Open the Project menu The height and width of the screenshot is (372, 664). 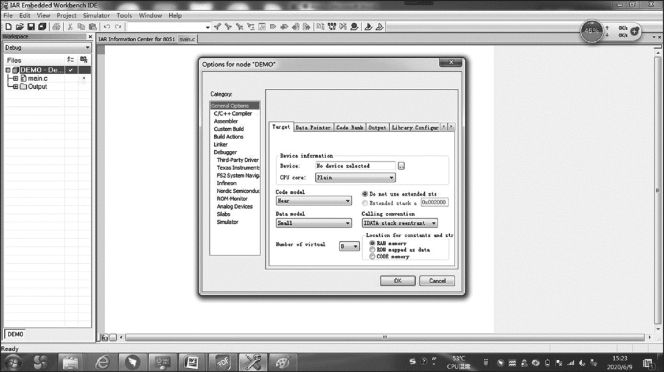(x=66, y=15)
